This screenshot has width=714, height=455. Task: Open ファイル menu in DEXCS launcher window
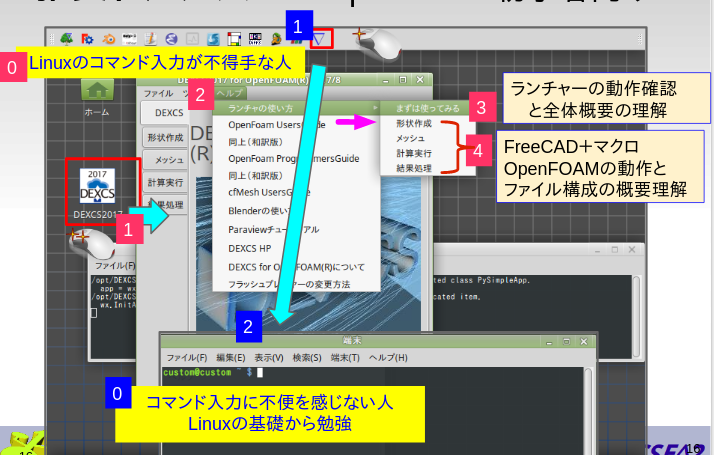[x=158, y=93]
